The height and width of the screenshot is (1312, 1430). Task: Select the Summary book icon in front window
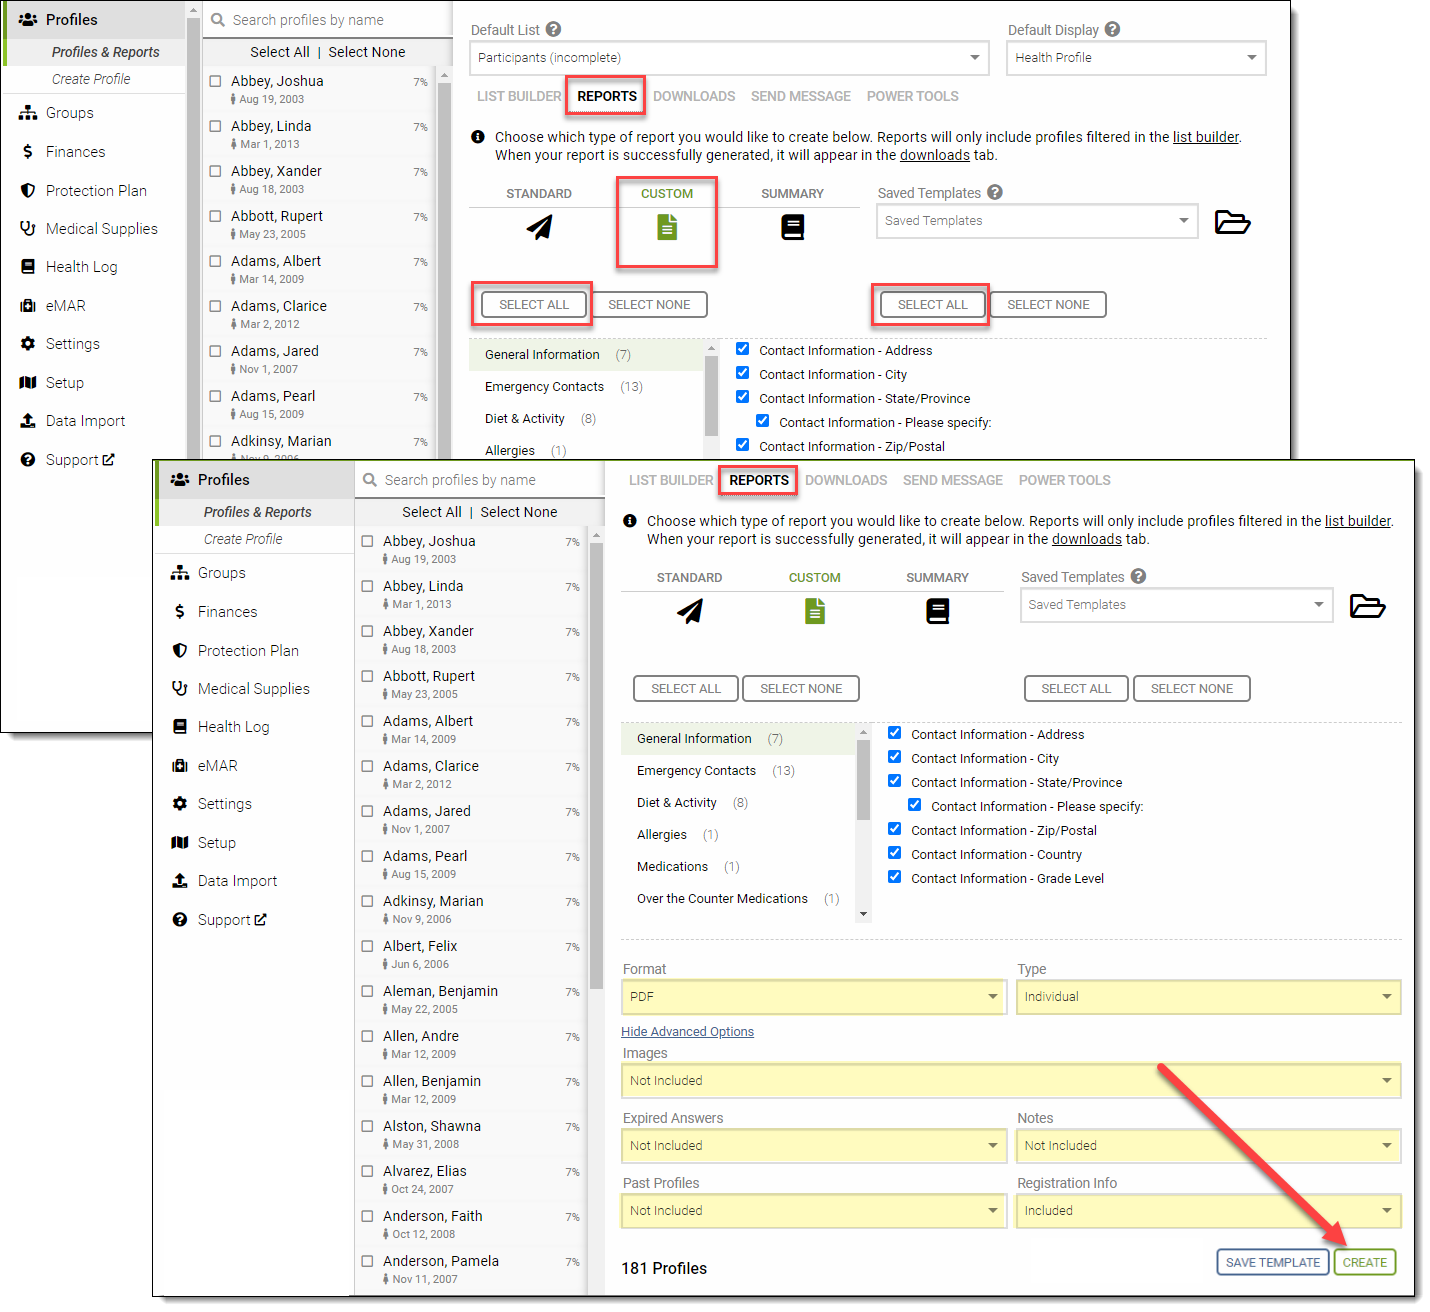(937, 611)
